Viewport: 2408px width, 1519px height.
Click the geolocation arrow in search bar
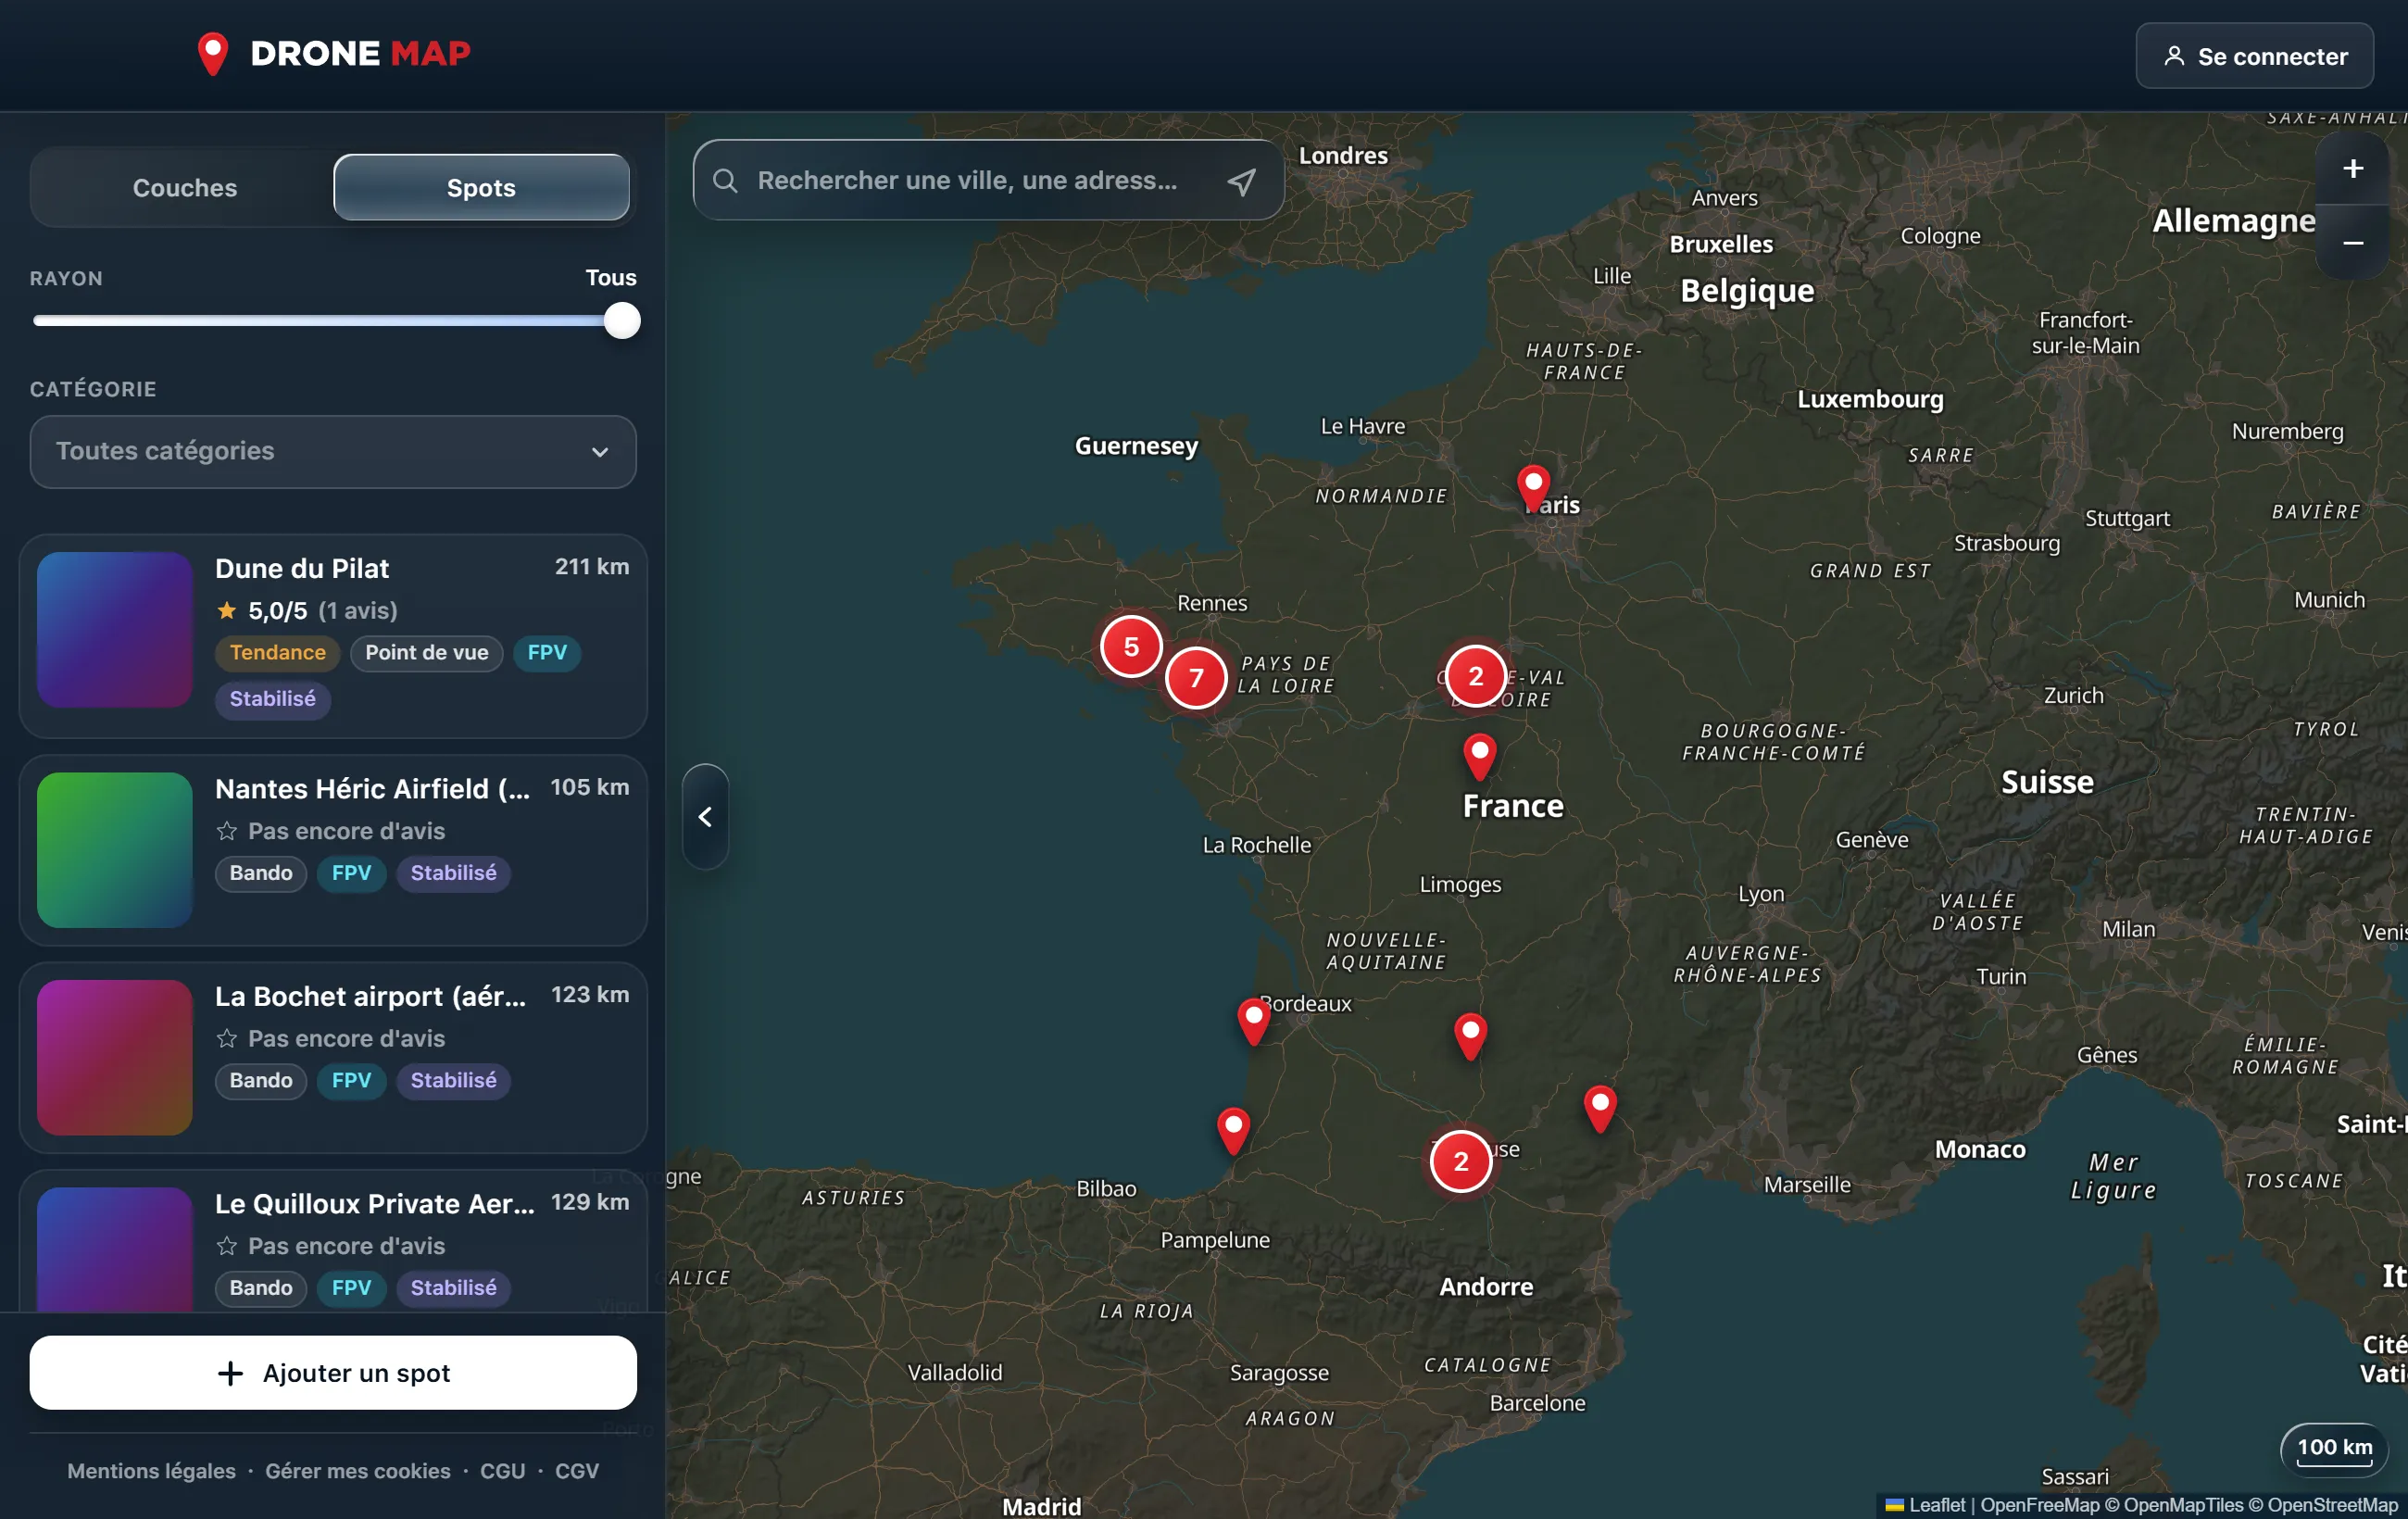(1241, 181)
